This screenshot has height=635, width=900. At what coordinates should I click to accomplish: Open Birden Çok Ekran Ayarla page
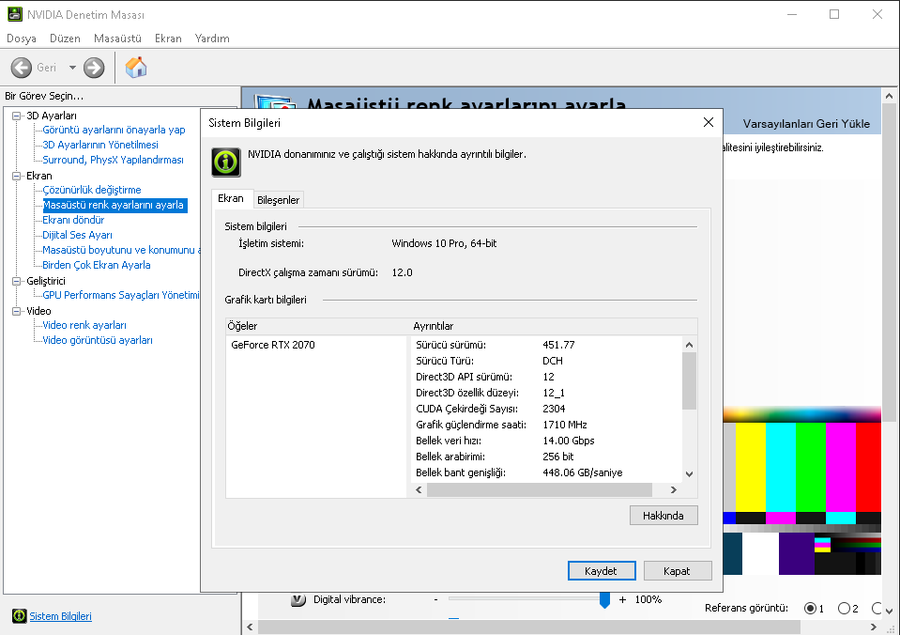96,265
